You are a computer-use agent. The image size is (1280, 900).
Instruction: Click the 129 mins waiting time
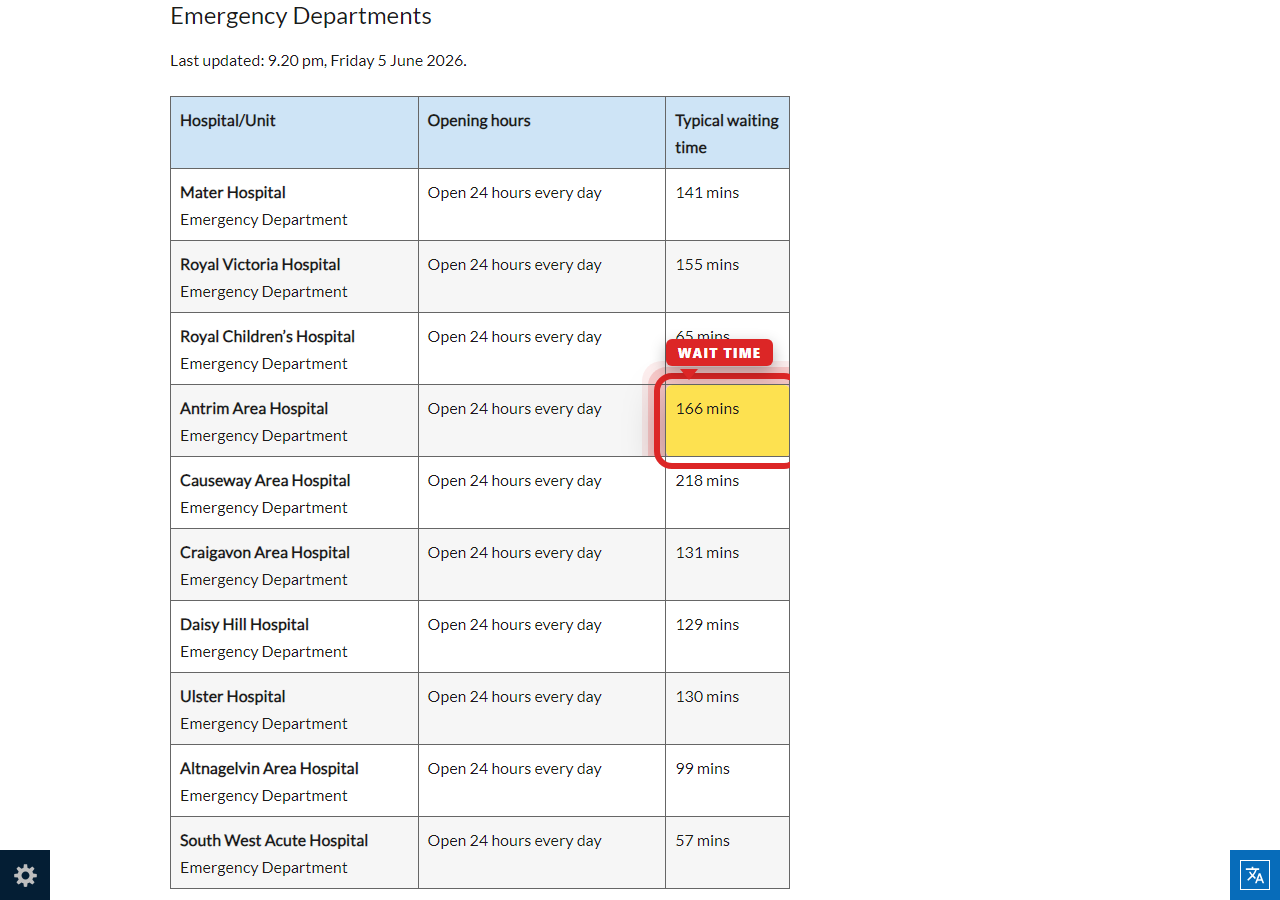point(707,624)
